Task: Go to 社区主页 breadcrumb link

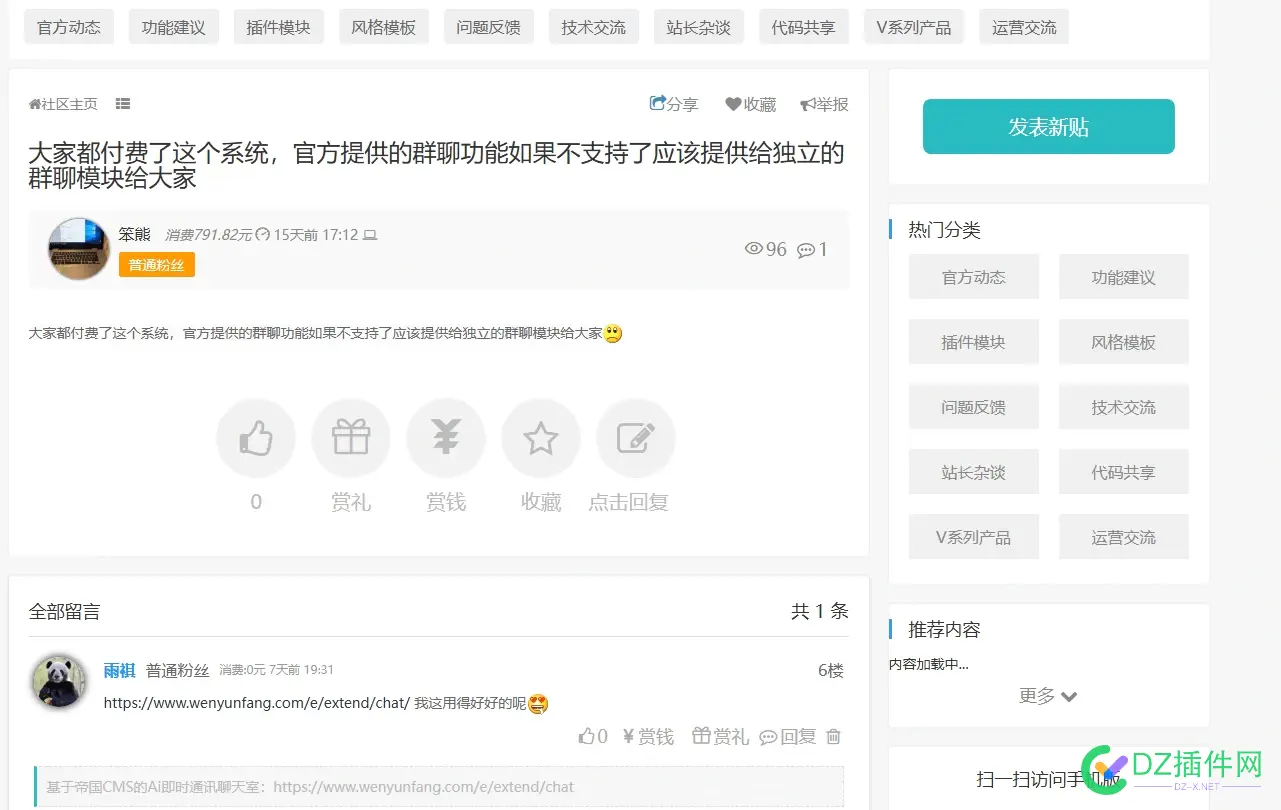Action: pyautogui.click(x=64, y=104)
